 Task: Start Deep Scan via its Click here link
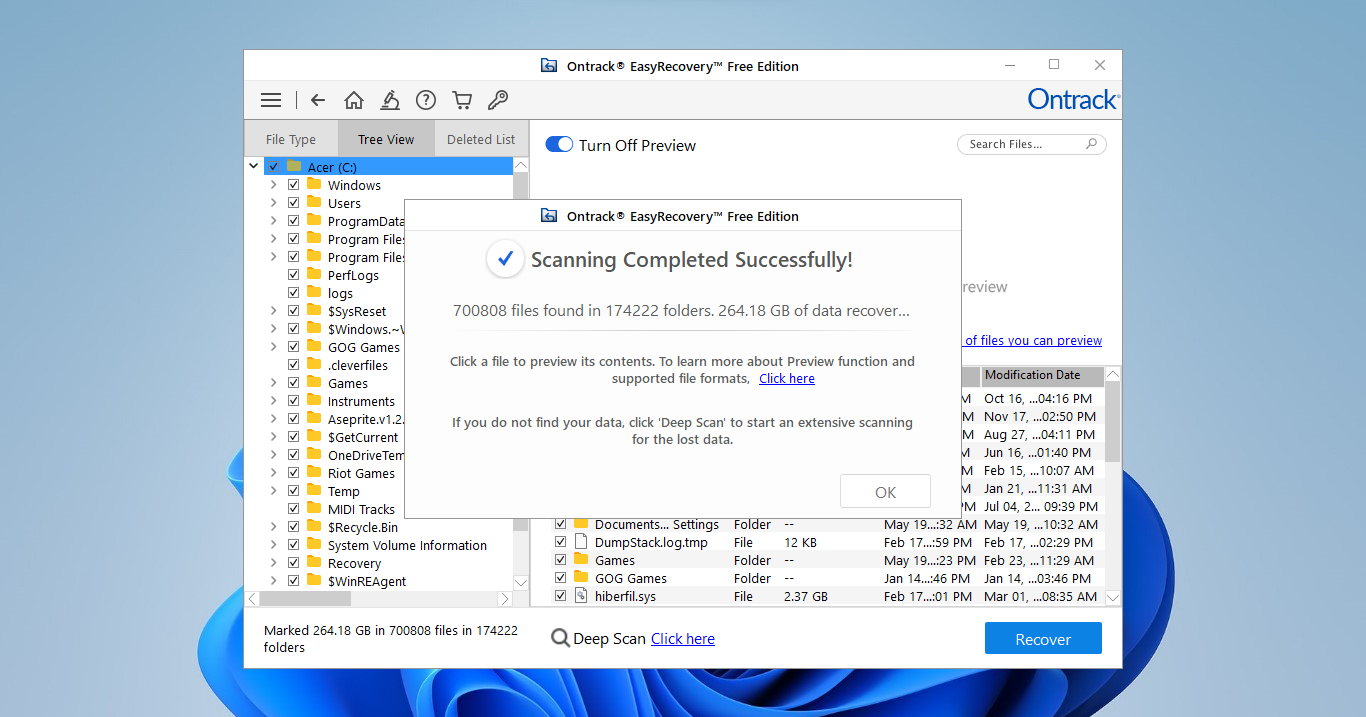[683, 639]
